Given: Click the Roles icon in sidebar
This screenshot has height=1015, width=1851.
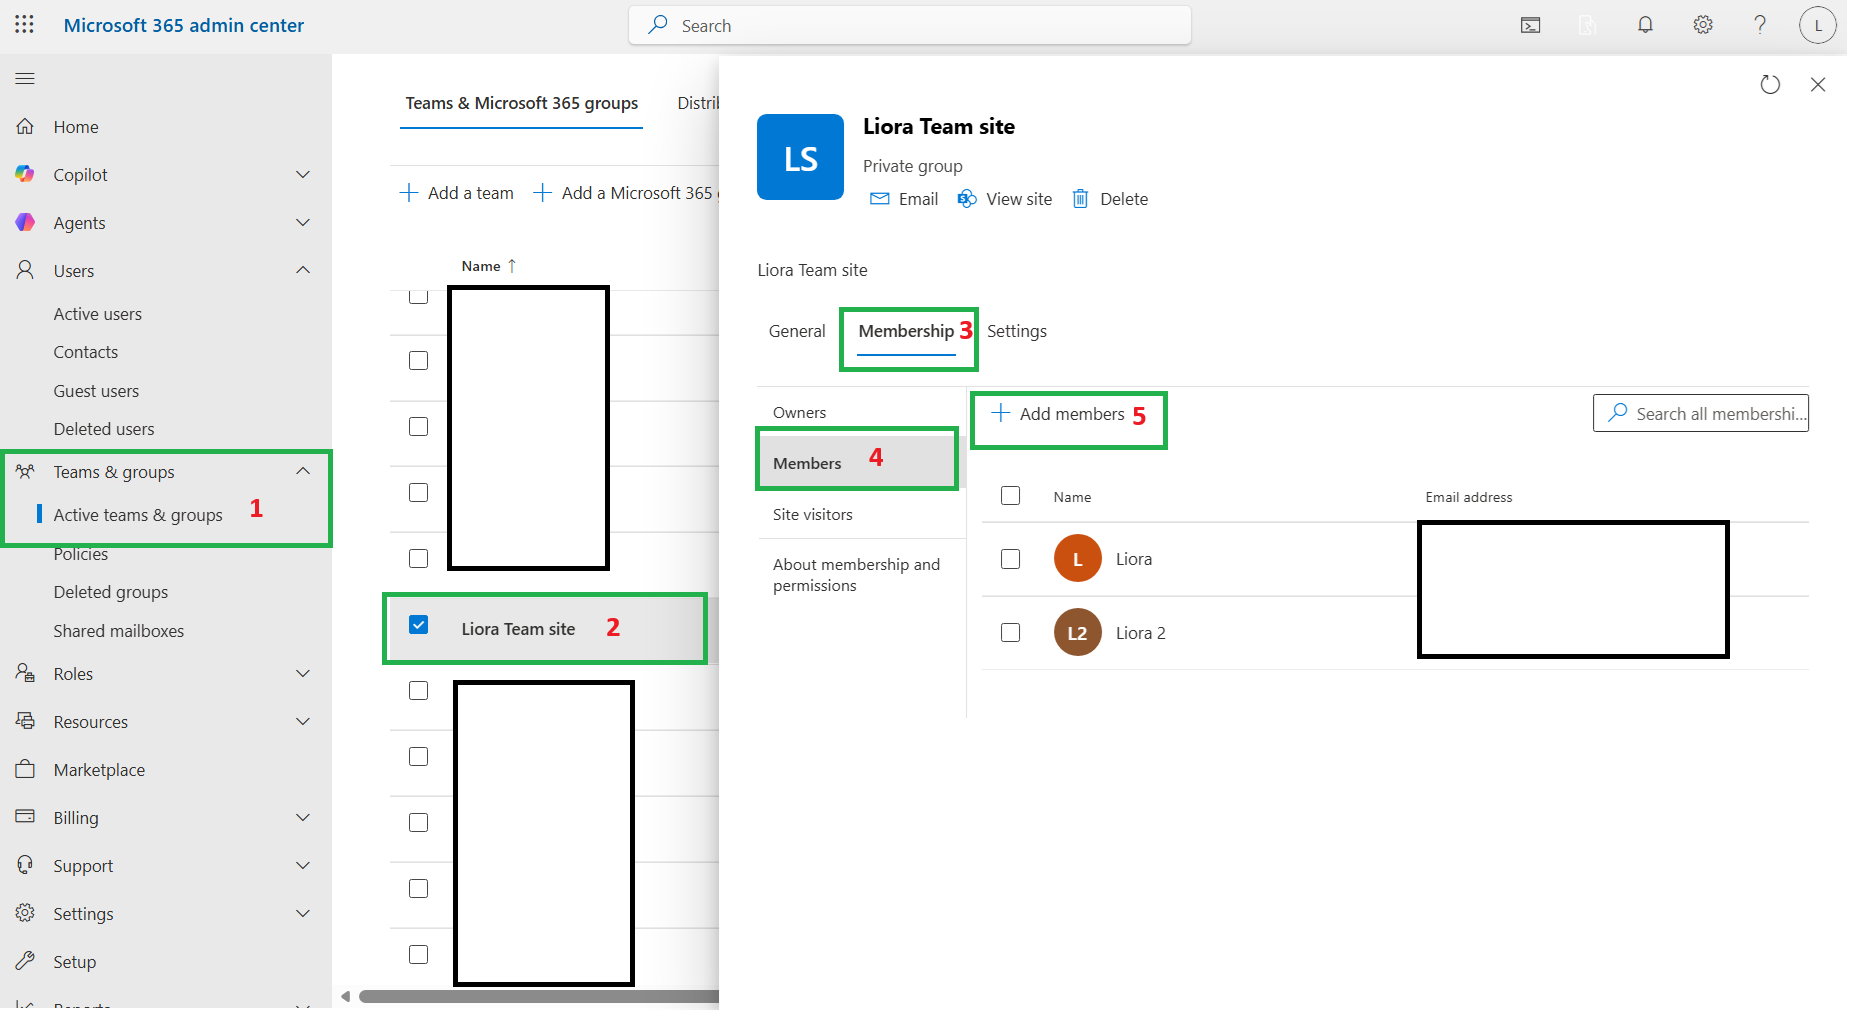Looking at the screenshot, I should click(x=25, y=674).
